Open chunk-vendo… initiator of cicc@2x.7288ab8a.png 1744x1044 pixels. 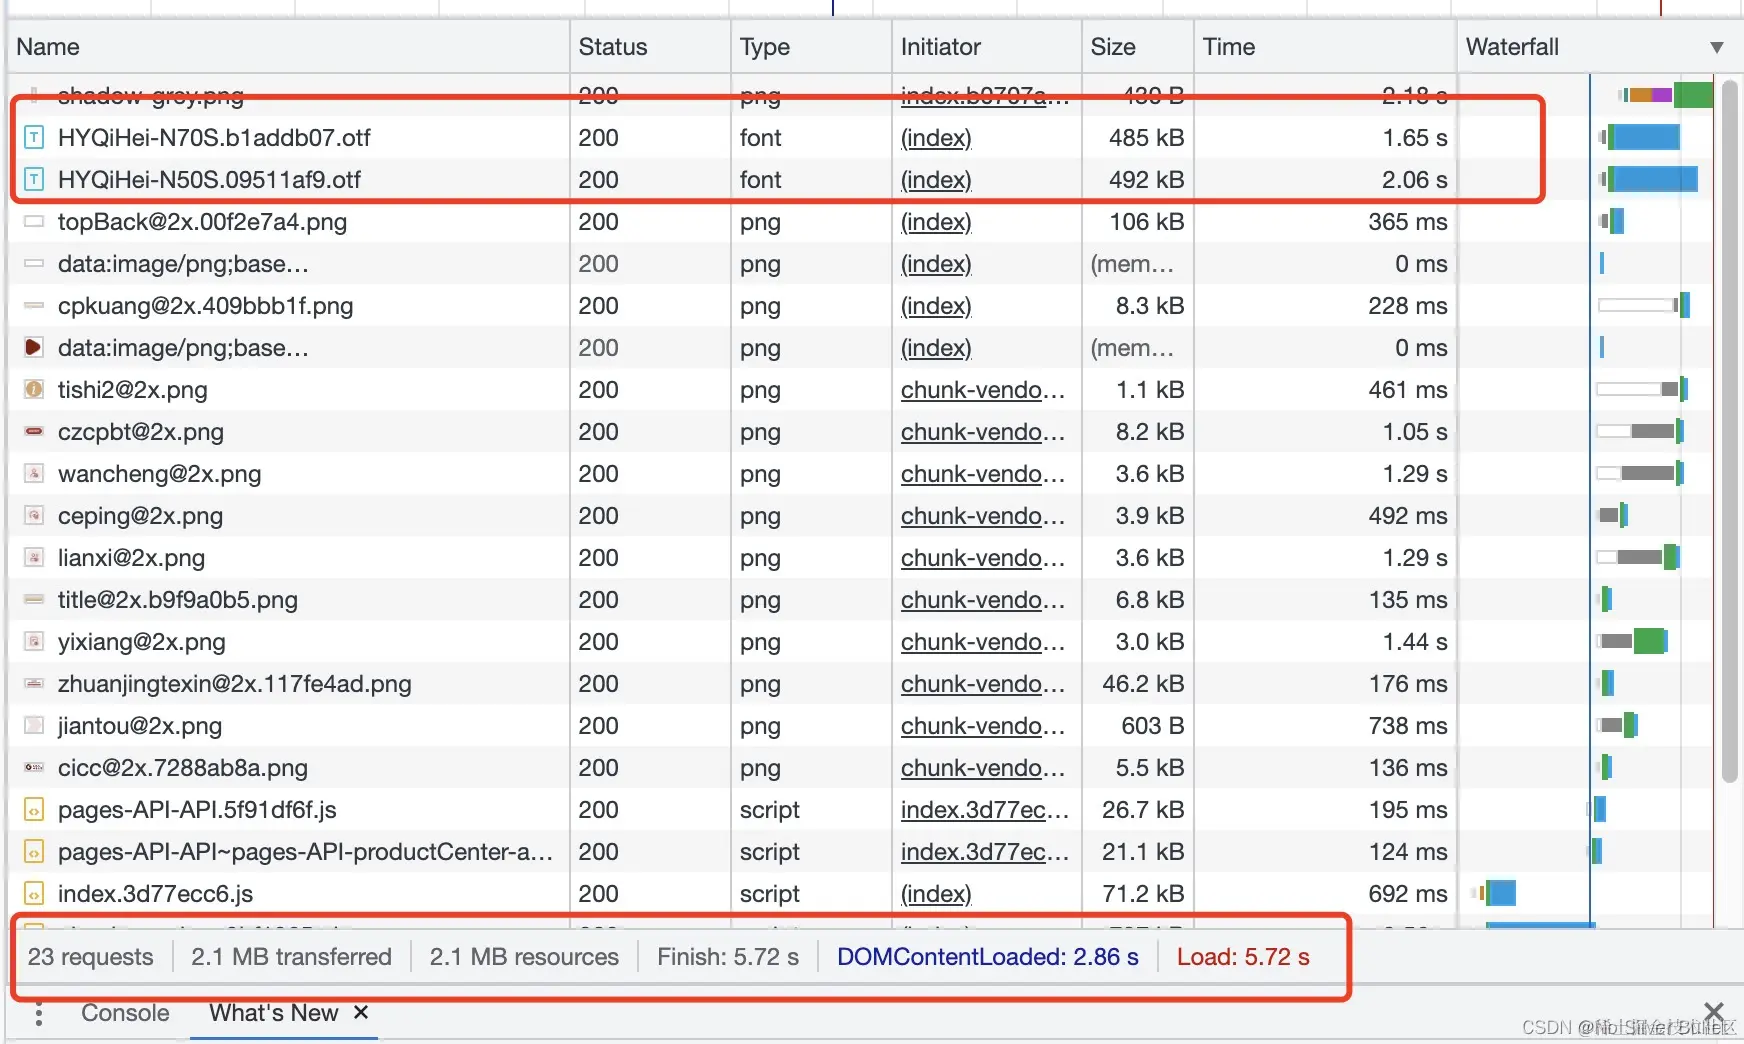[x=983, y=768]
